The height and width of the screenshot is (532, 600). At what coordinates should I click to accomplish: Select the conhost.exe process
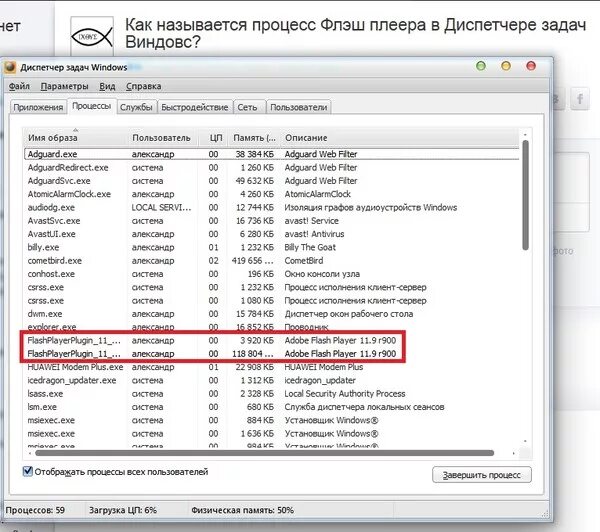[x=272, y=274]
